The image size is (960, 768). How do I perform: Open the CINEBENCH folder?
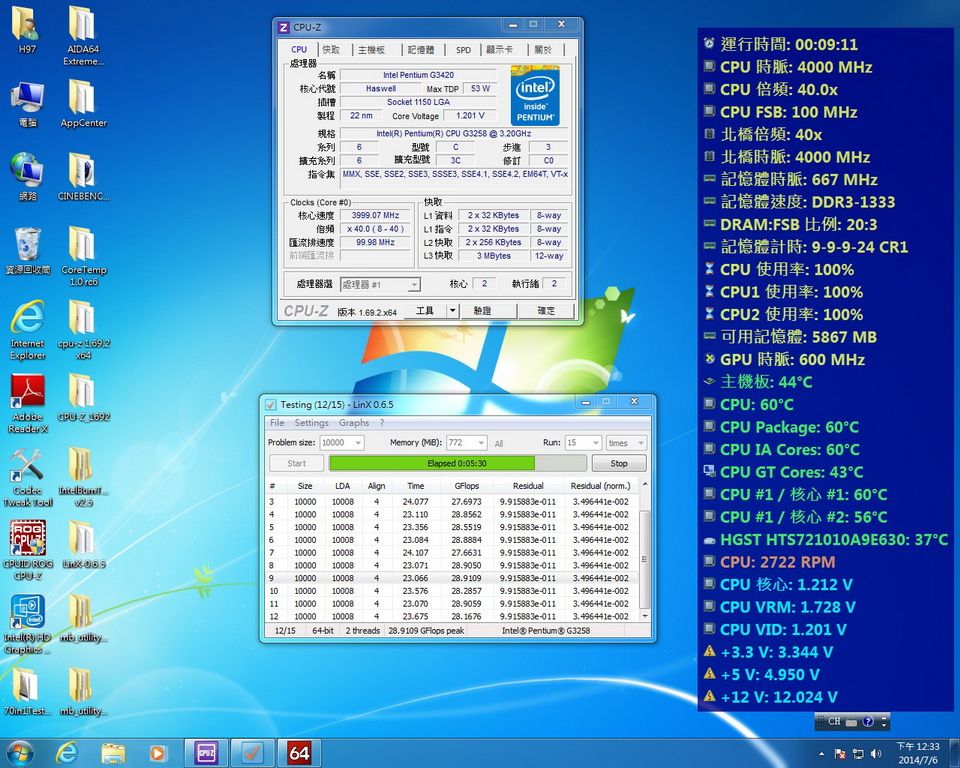(x=83, y=178)
